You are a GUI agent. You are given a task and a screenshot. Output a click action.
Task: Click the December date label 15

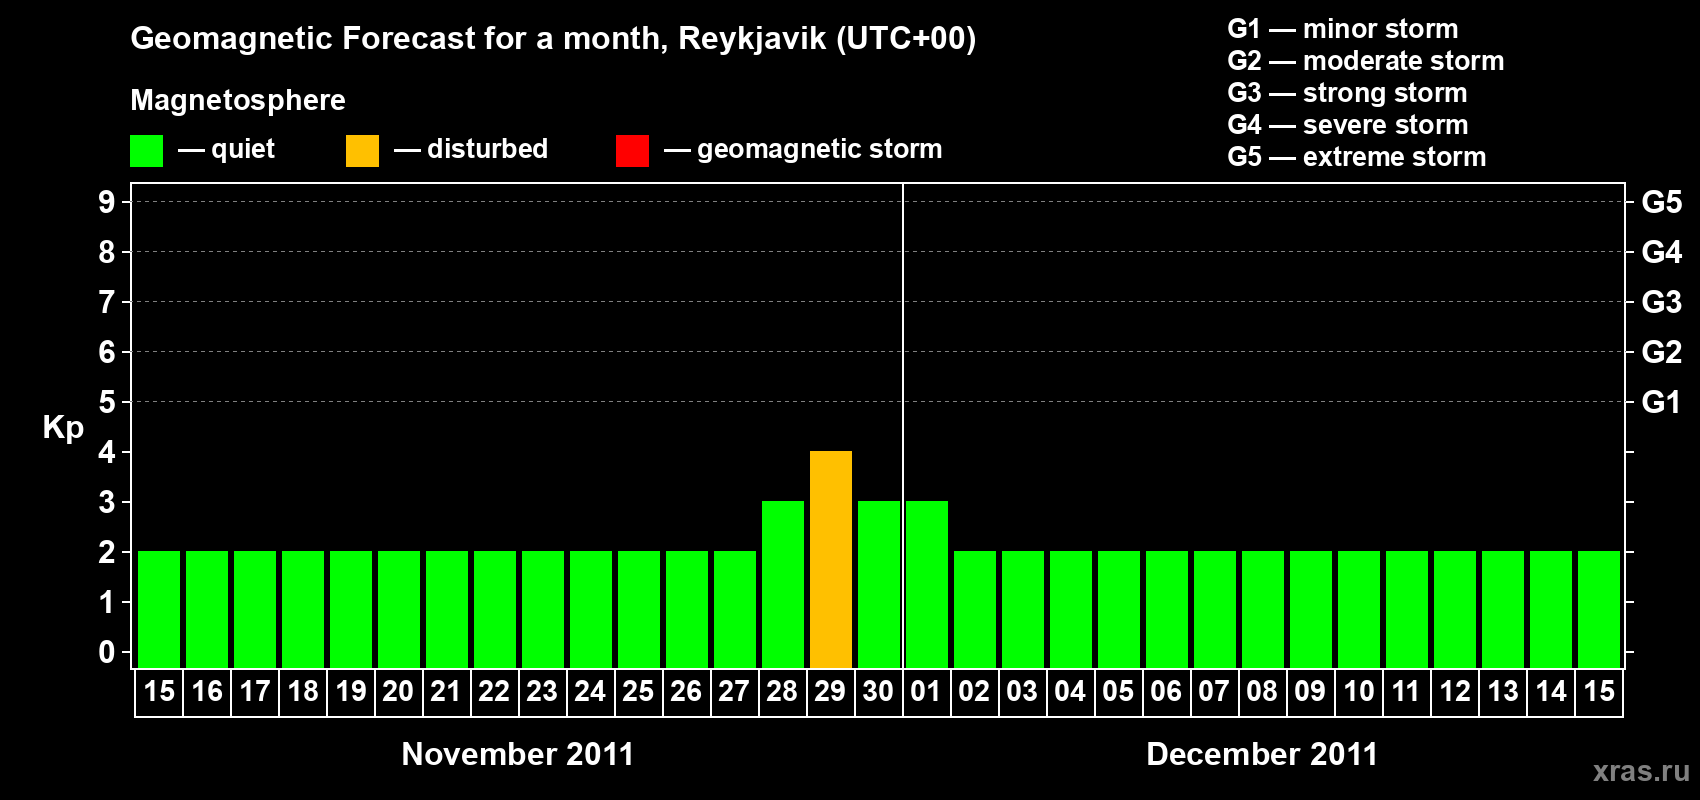click(x=1599, y=691)
